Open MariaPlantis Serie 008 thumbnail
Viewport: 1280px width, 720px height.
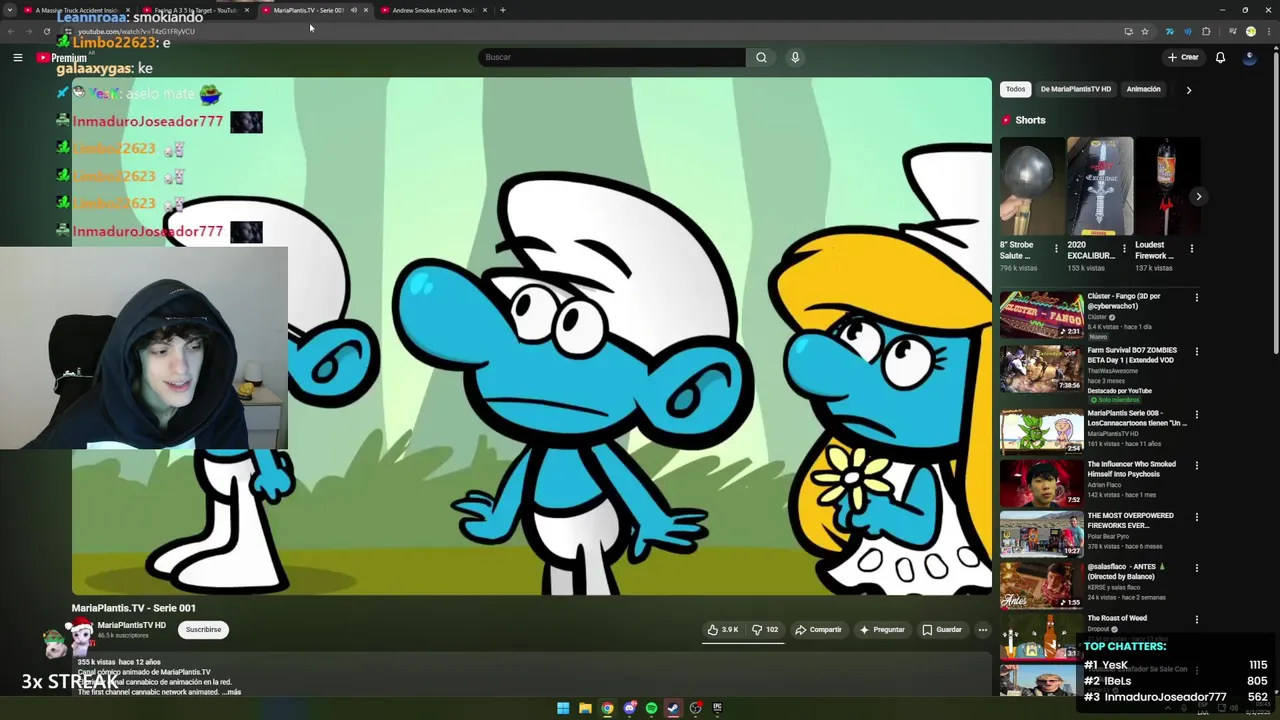tap(1041, 432)
